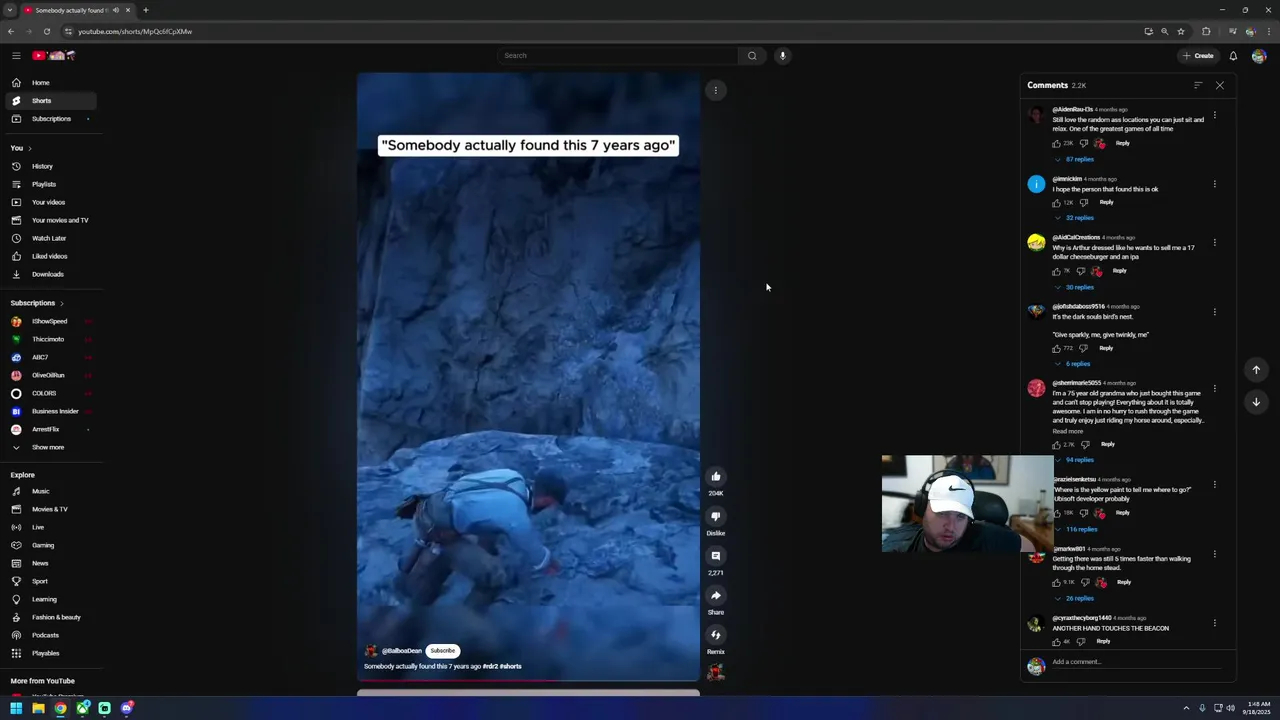The height and width of the screenshot is (720, 1280).
Task: Click the taskbar volume icon
Action: pos(1231,708)
